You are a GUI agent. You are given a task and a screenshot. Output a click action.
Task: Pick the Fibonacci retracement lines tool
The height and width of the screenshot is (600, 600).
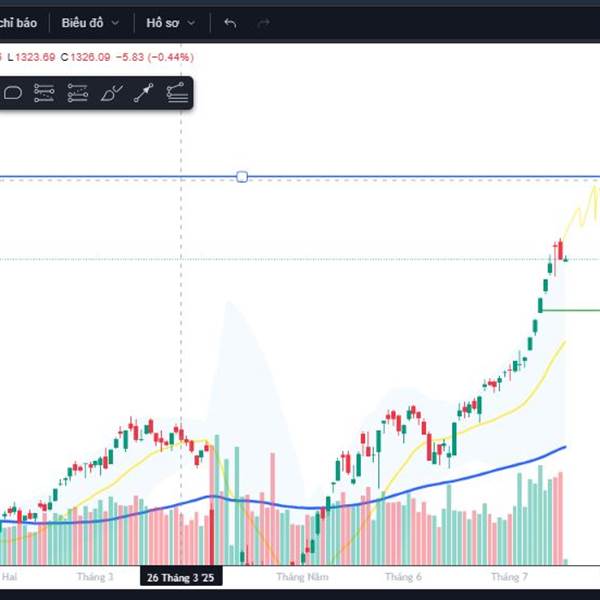point(44,93)
